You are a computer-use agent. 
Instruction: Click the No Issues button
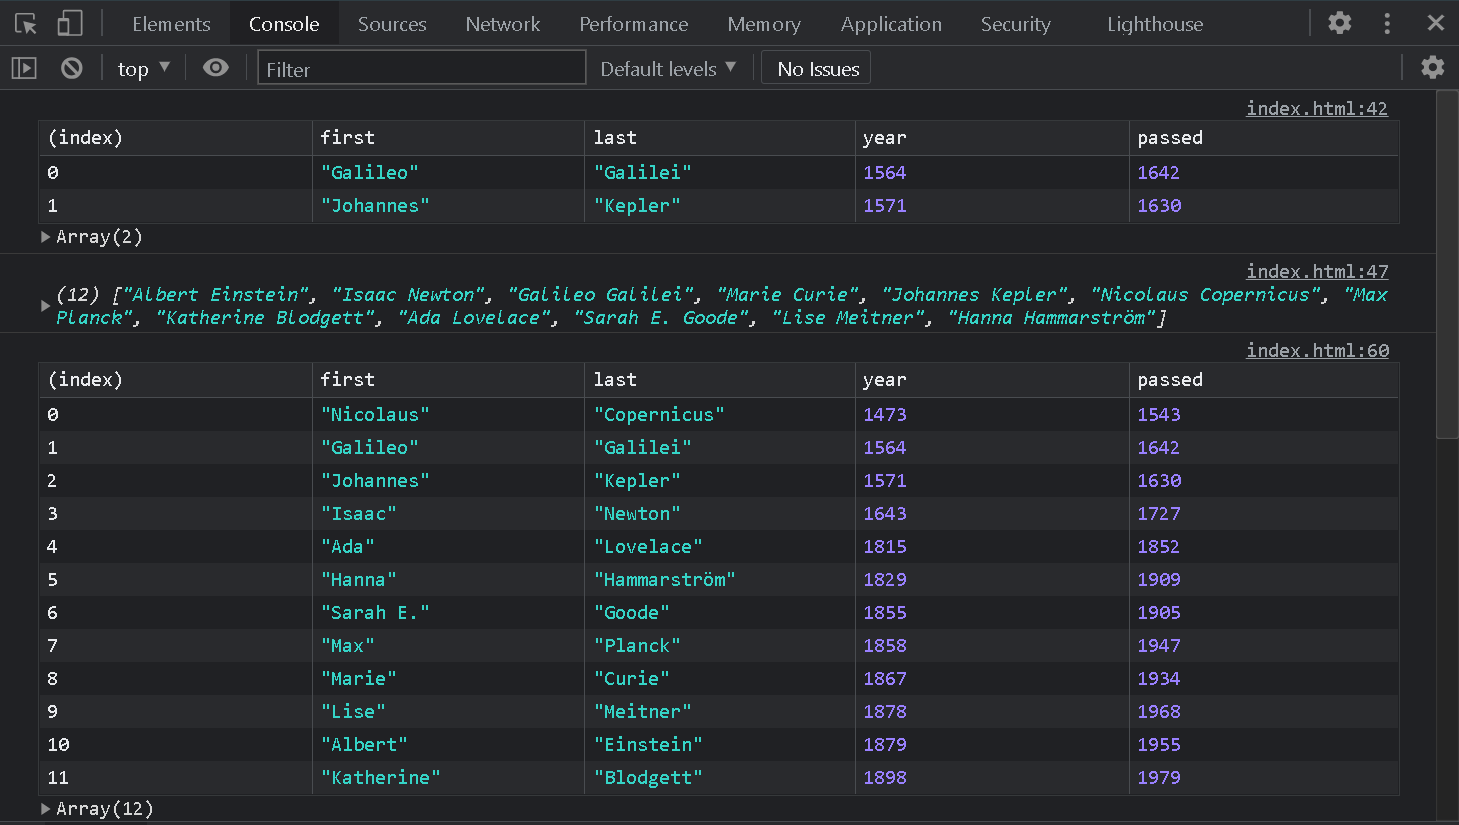(x=817, y=68)
